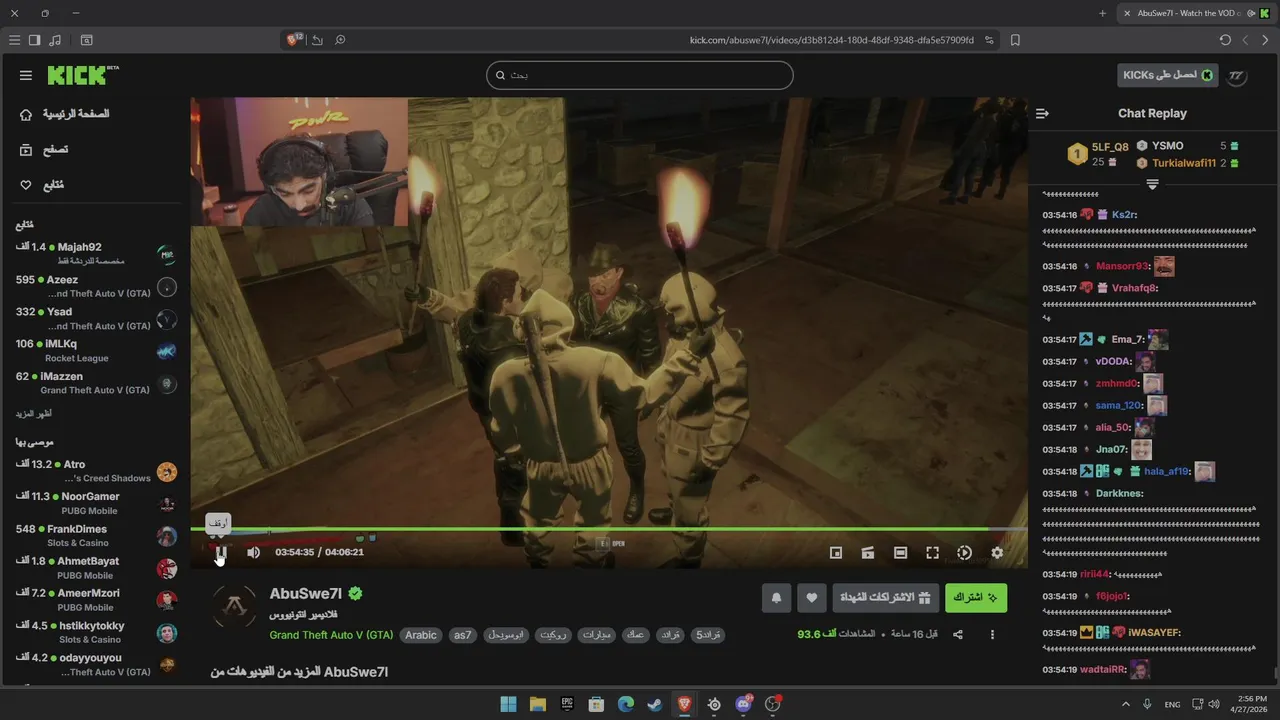Enable picture-in-picture mode for the video
1280x720 pixels.
pos(836,552)
